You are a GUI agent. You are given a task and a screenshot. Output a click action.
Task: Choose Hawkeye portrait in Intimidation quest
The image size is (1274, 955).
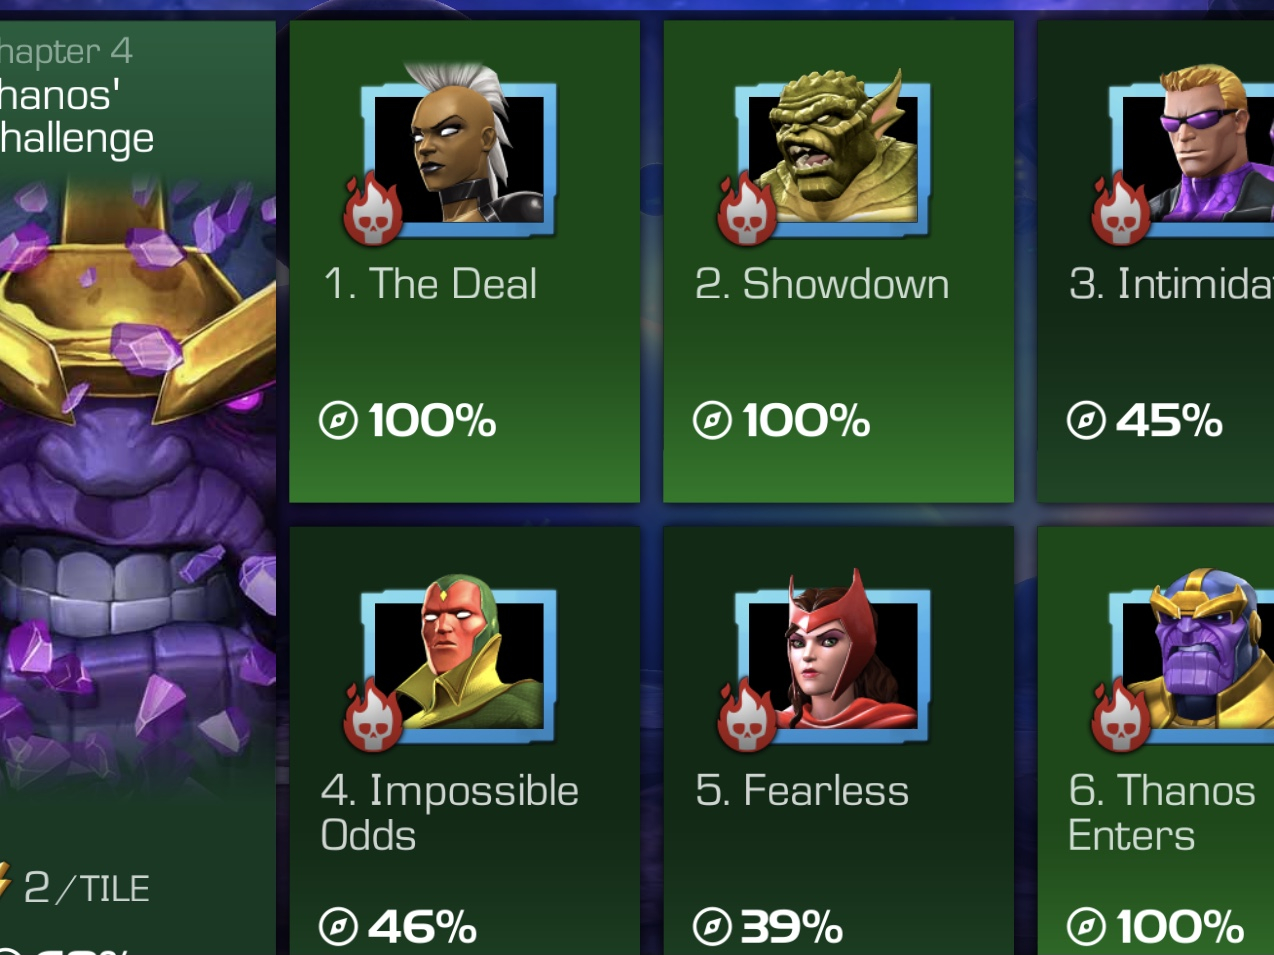[1192, 150]
